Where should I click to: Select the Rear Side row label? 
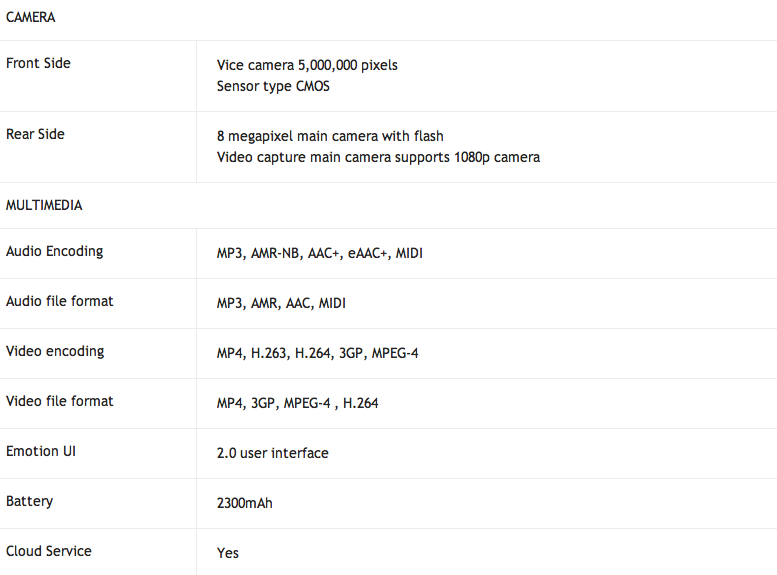(35, 134)
